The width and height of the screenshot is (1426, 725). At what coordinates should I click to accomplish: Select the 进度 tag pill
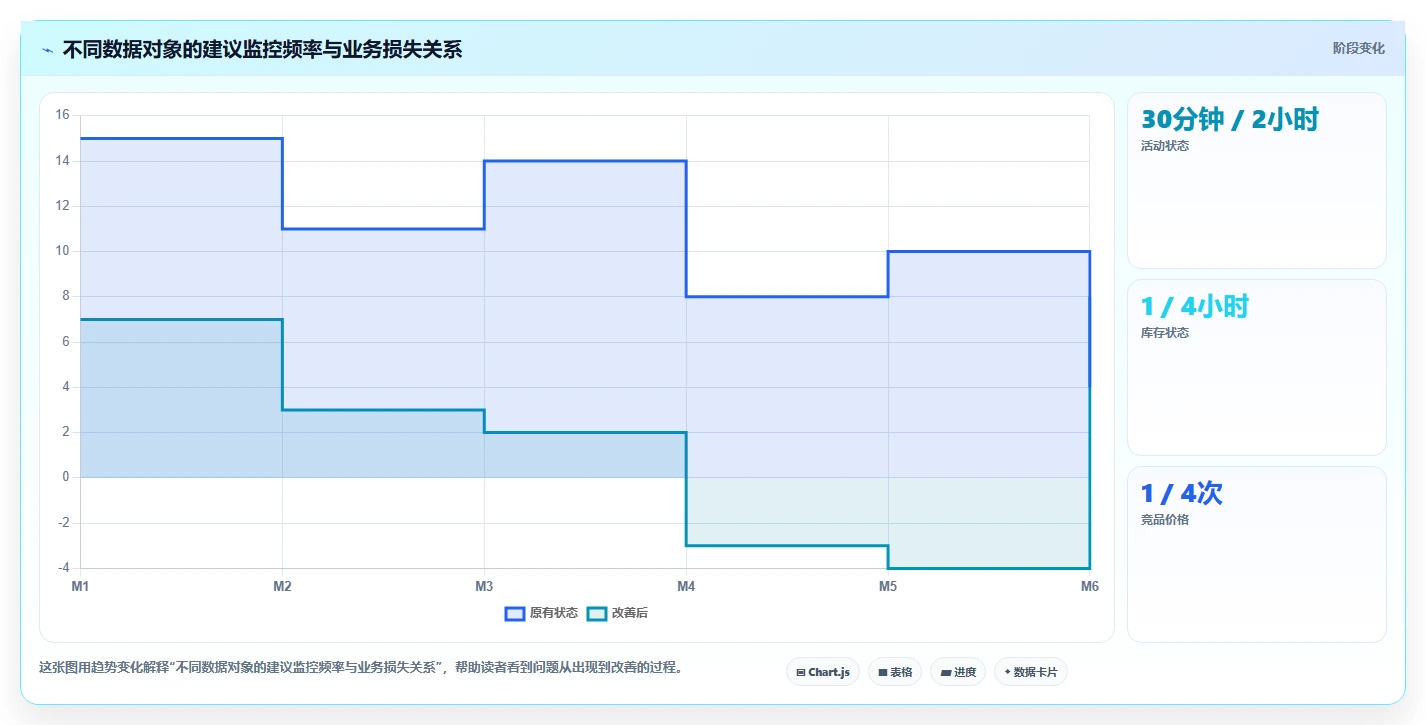(958, 672)
